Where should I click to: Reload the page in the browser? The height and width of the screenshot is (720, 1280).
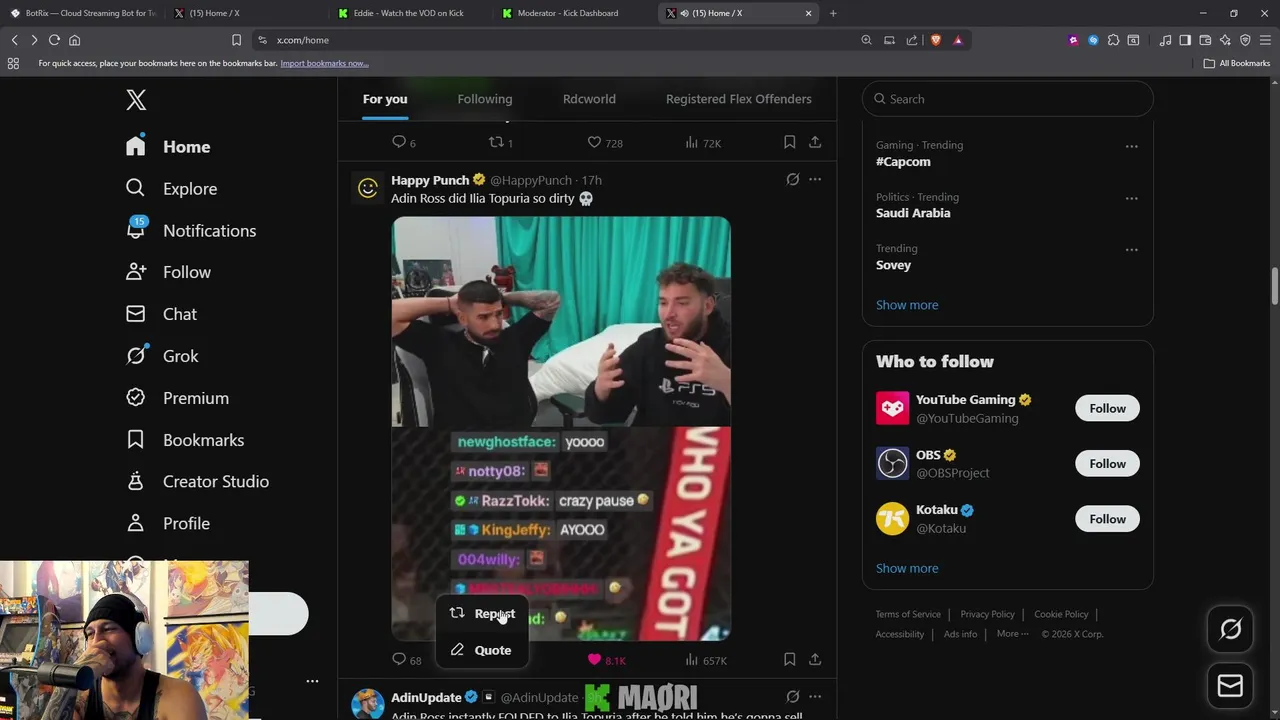tap(54, 40)
